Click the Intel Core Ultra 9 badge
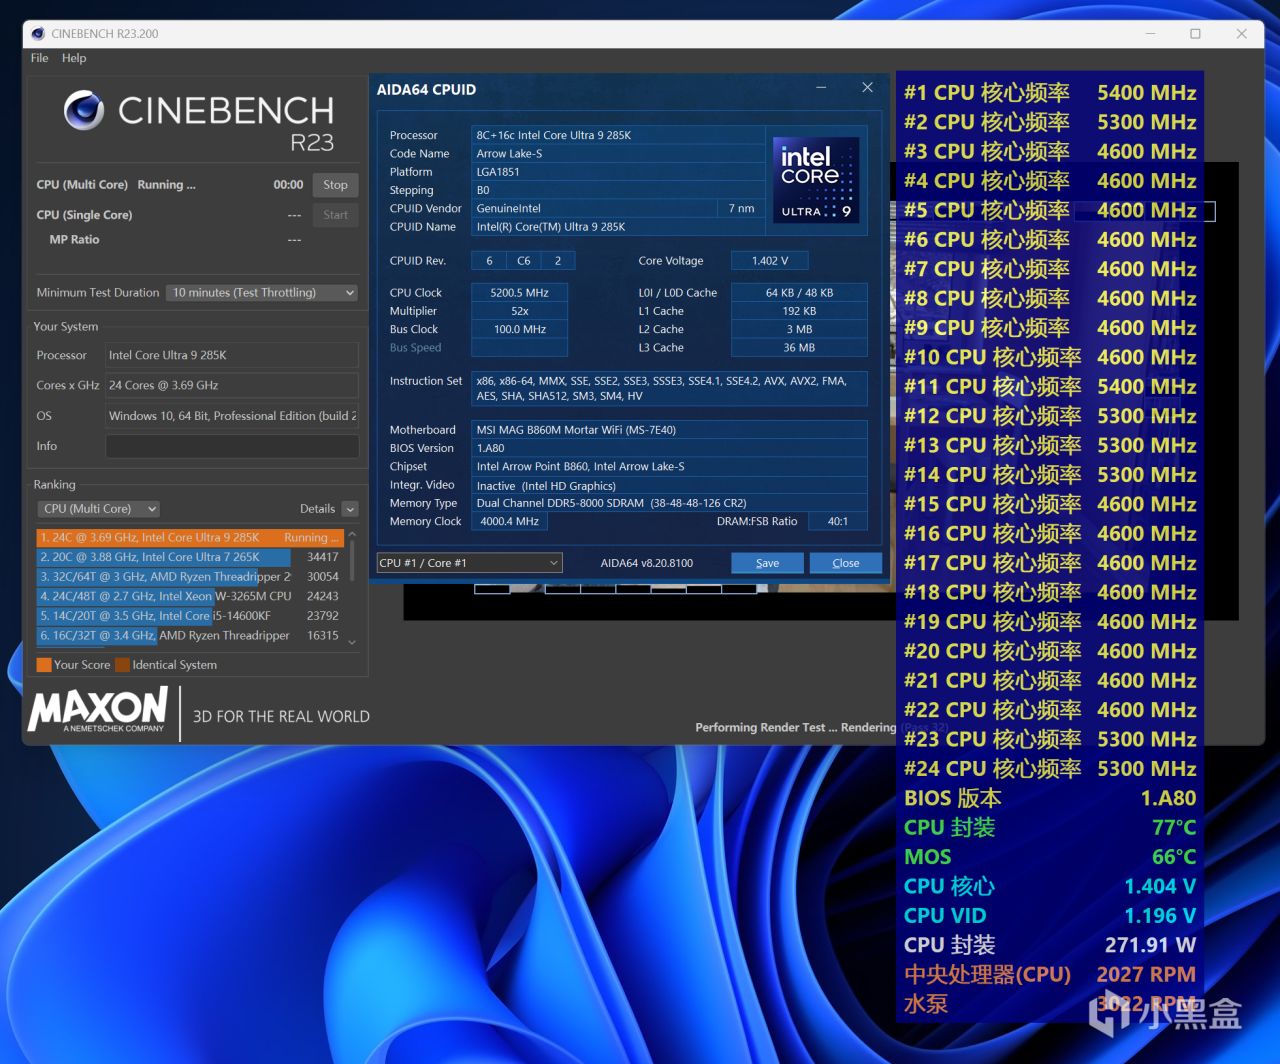This screenshot has width=1280, height=1064. (x=816, y=179)
